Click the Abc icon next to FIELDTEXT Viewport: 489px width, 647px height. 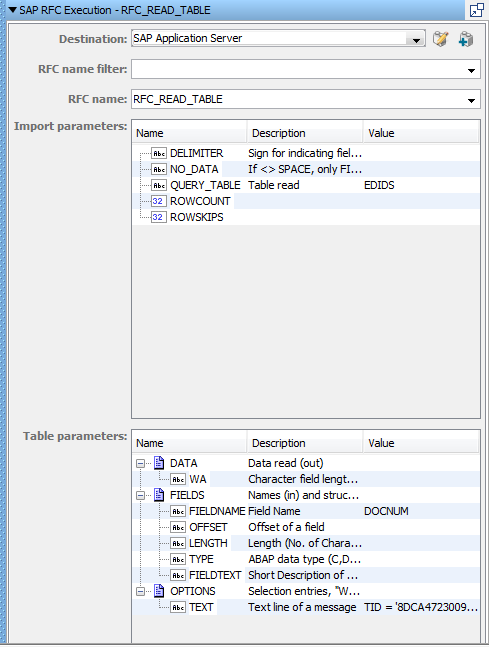point(178,576)
